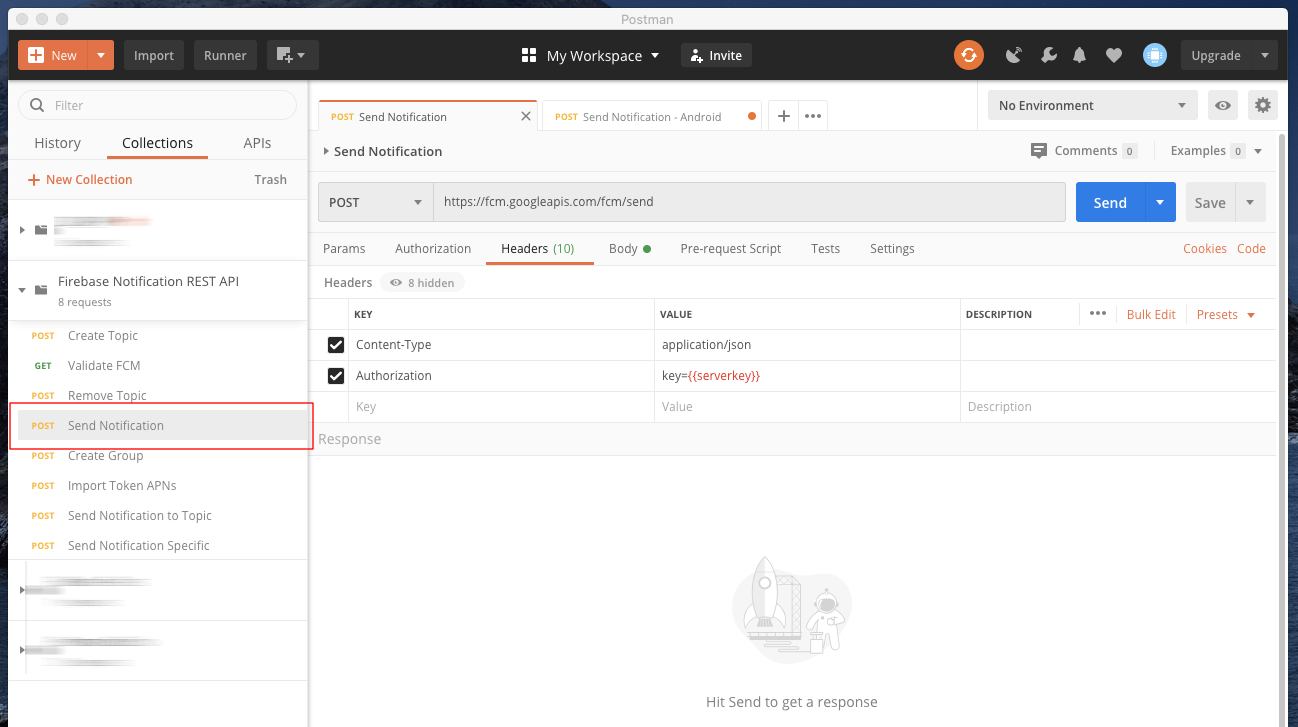Open the capture requests satellite icon
This screenshot has height=727, width=1298.
pos(1014,55)
